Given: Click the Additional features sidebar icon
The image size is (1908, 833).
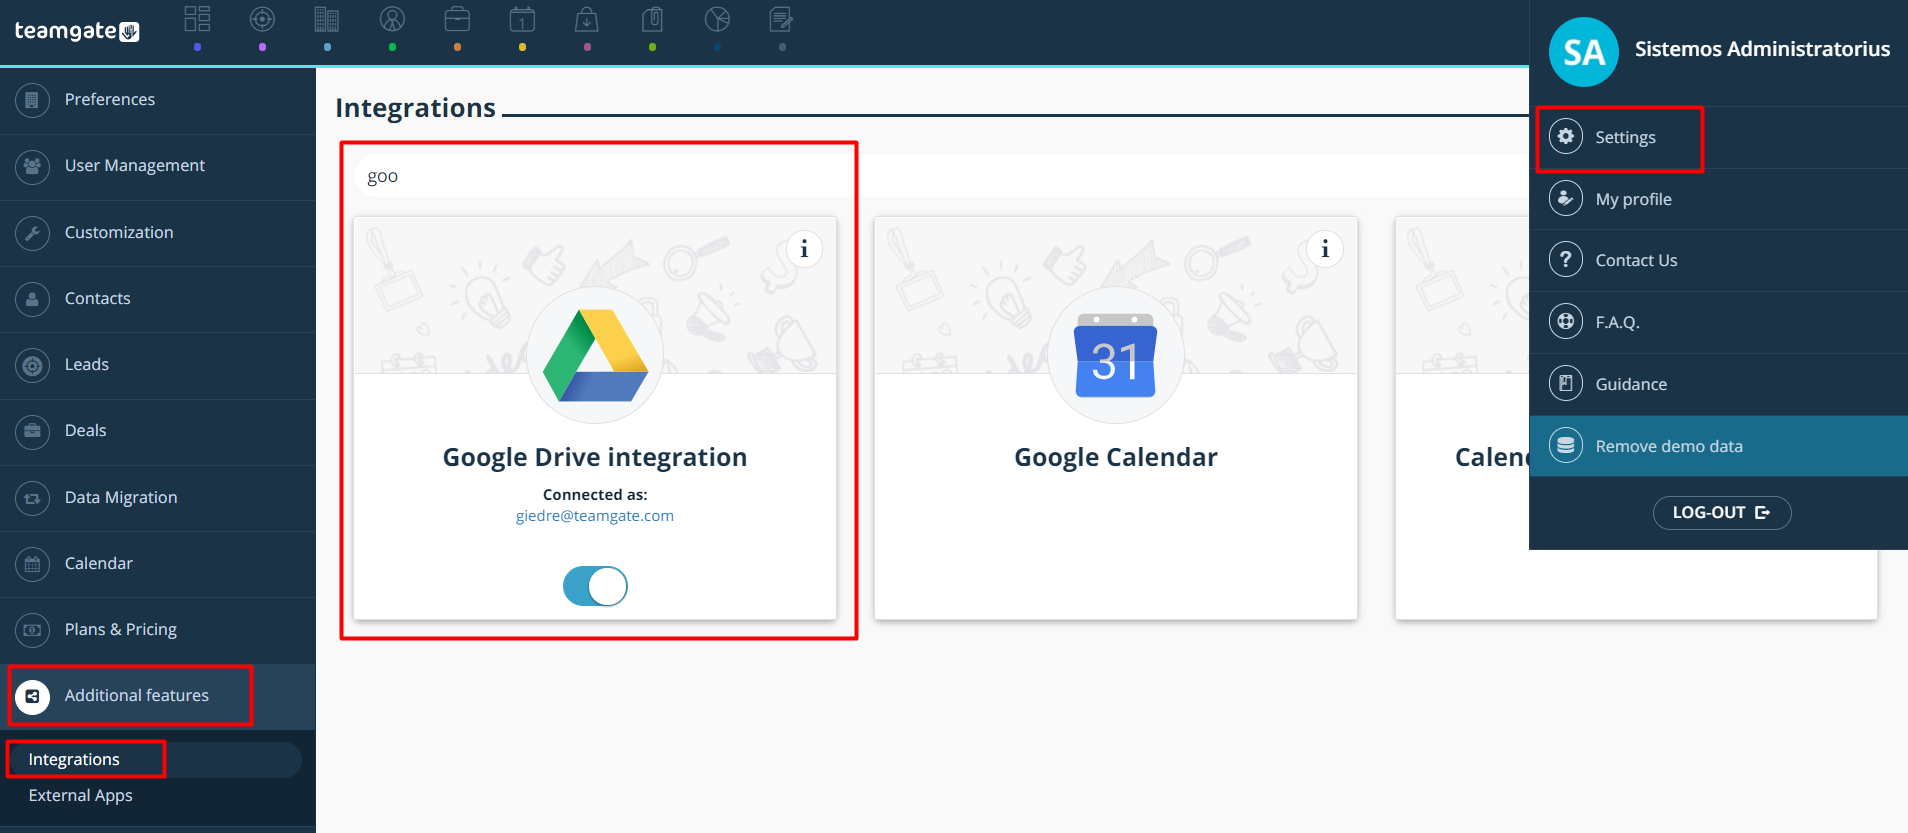Looking at the screenshot, I should 33,696.
